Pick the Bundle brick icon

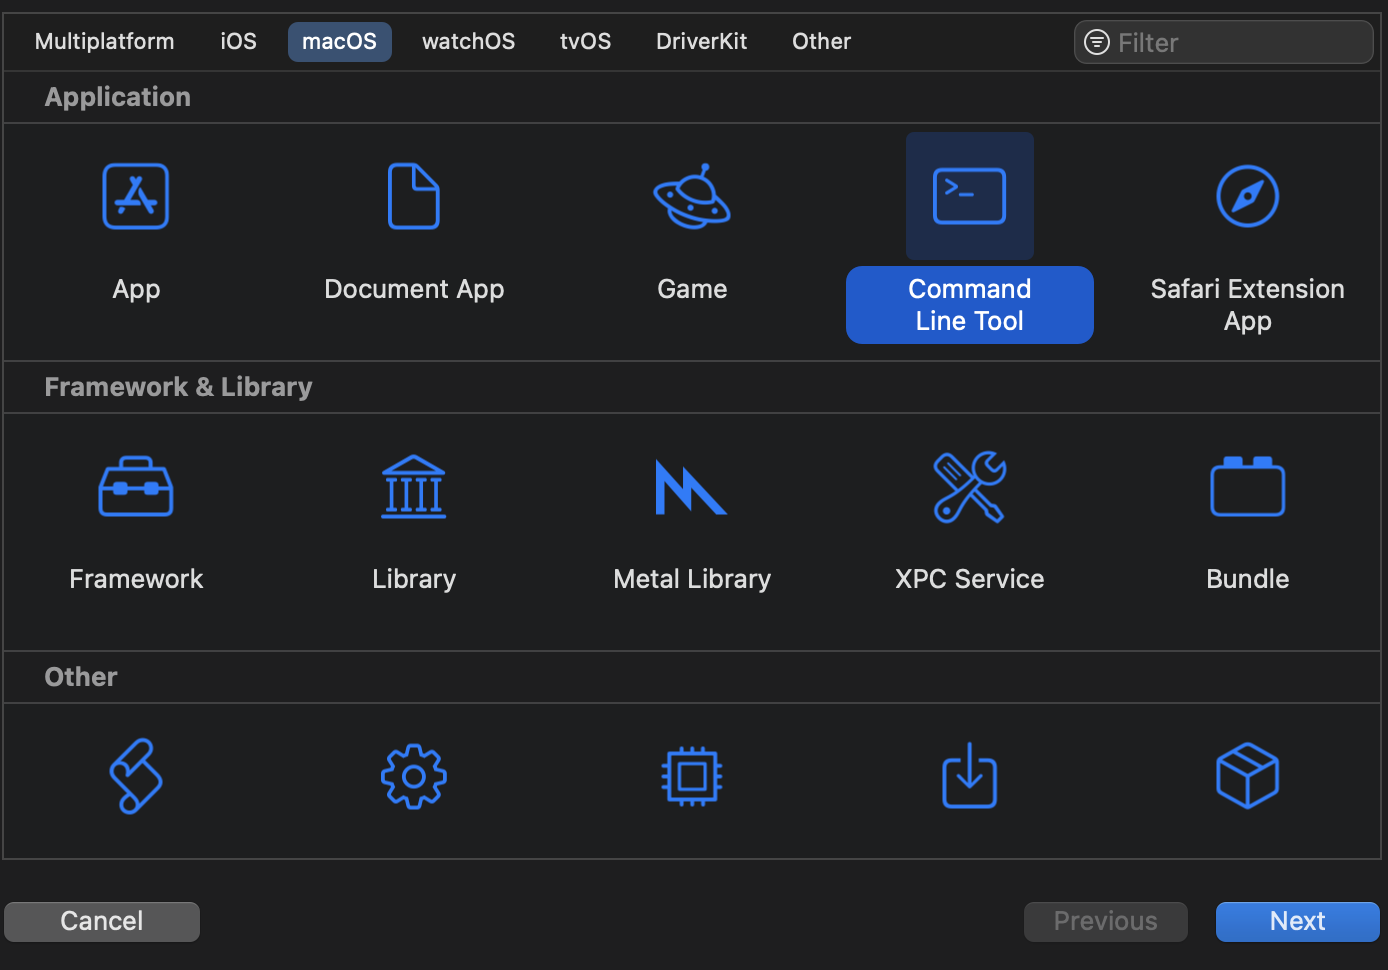tap(1248, 487)
